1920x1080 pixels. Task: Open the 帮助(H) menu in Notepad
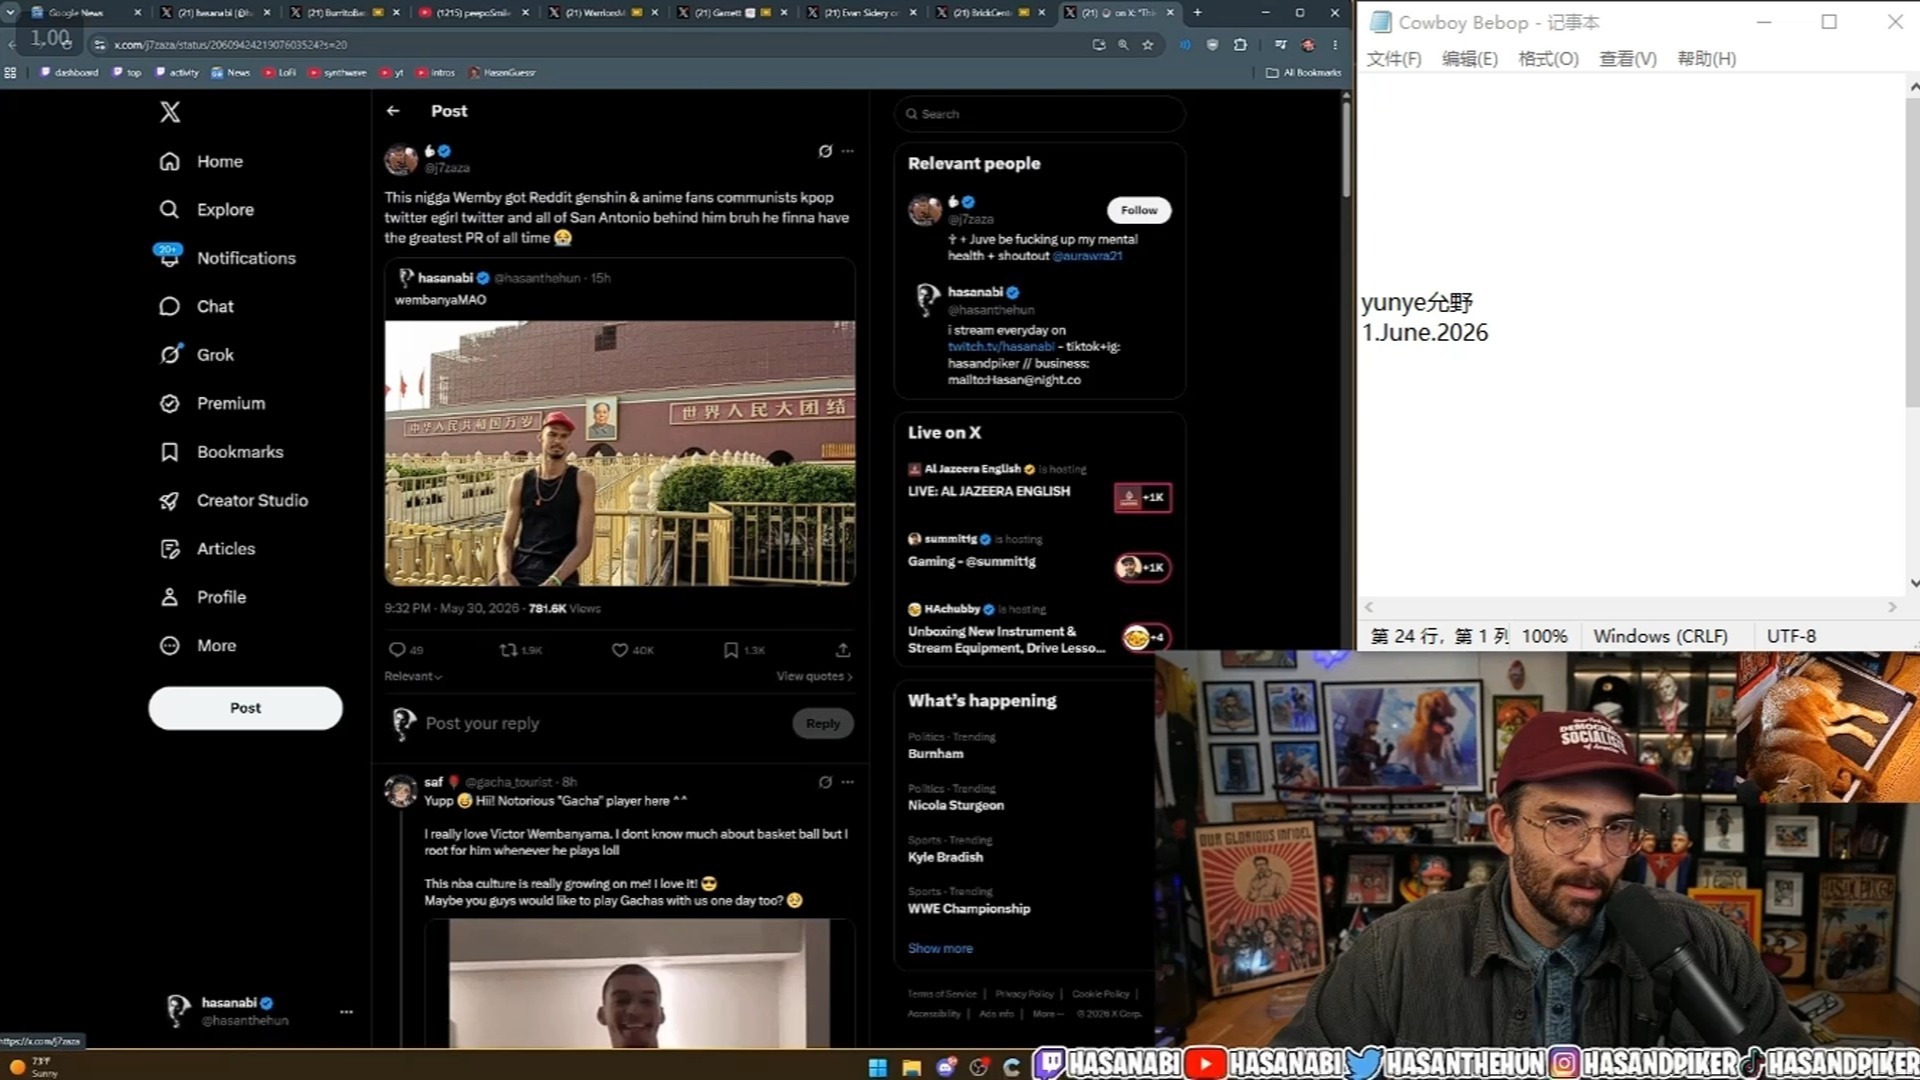click(x=1707, y=59)
